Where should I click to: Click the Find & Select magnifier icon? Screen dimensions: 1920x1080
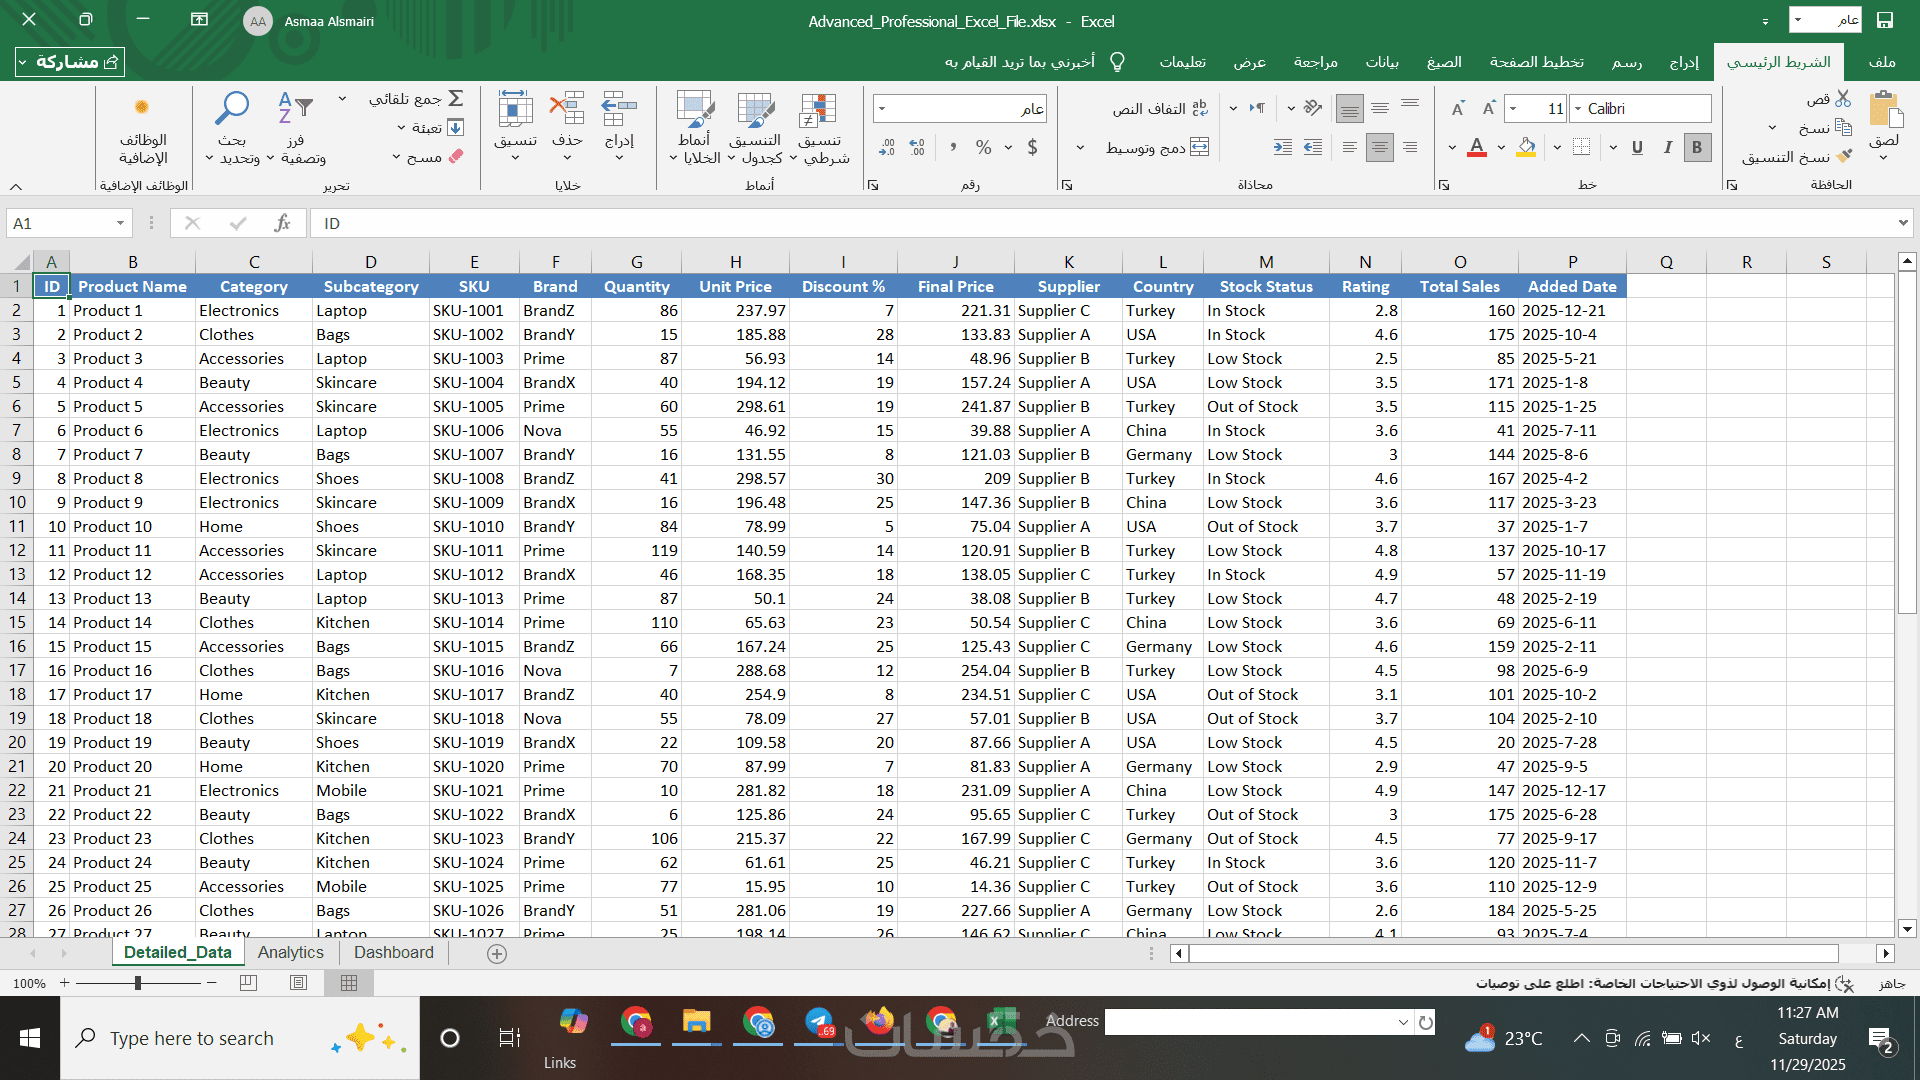[233, 108]
